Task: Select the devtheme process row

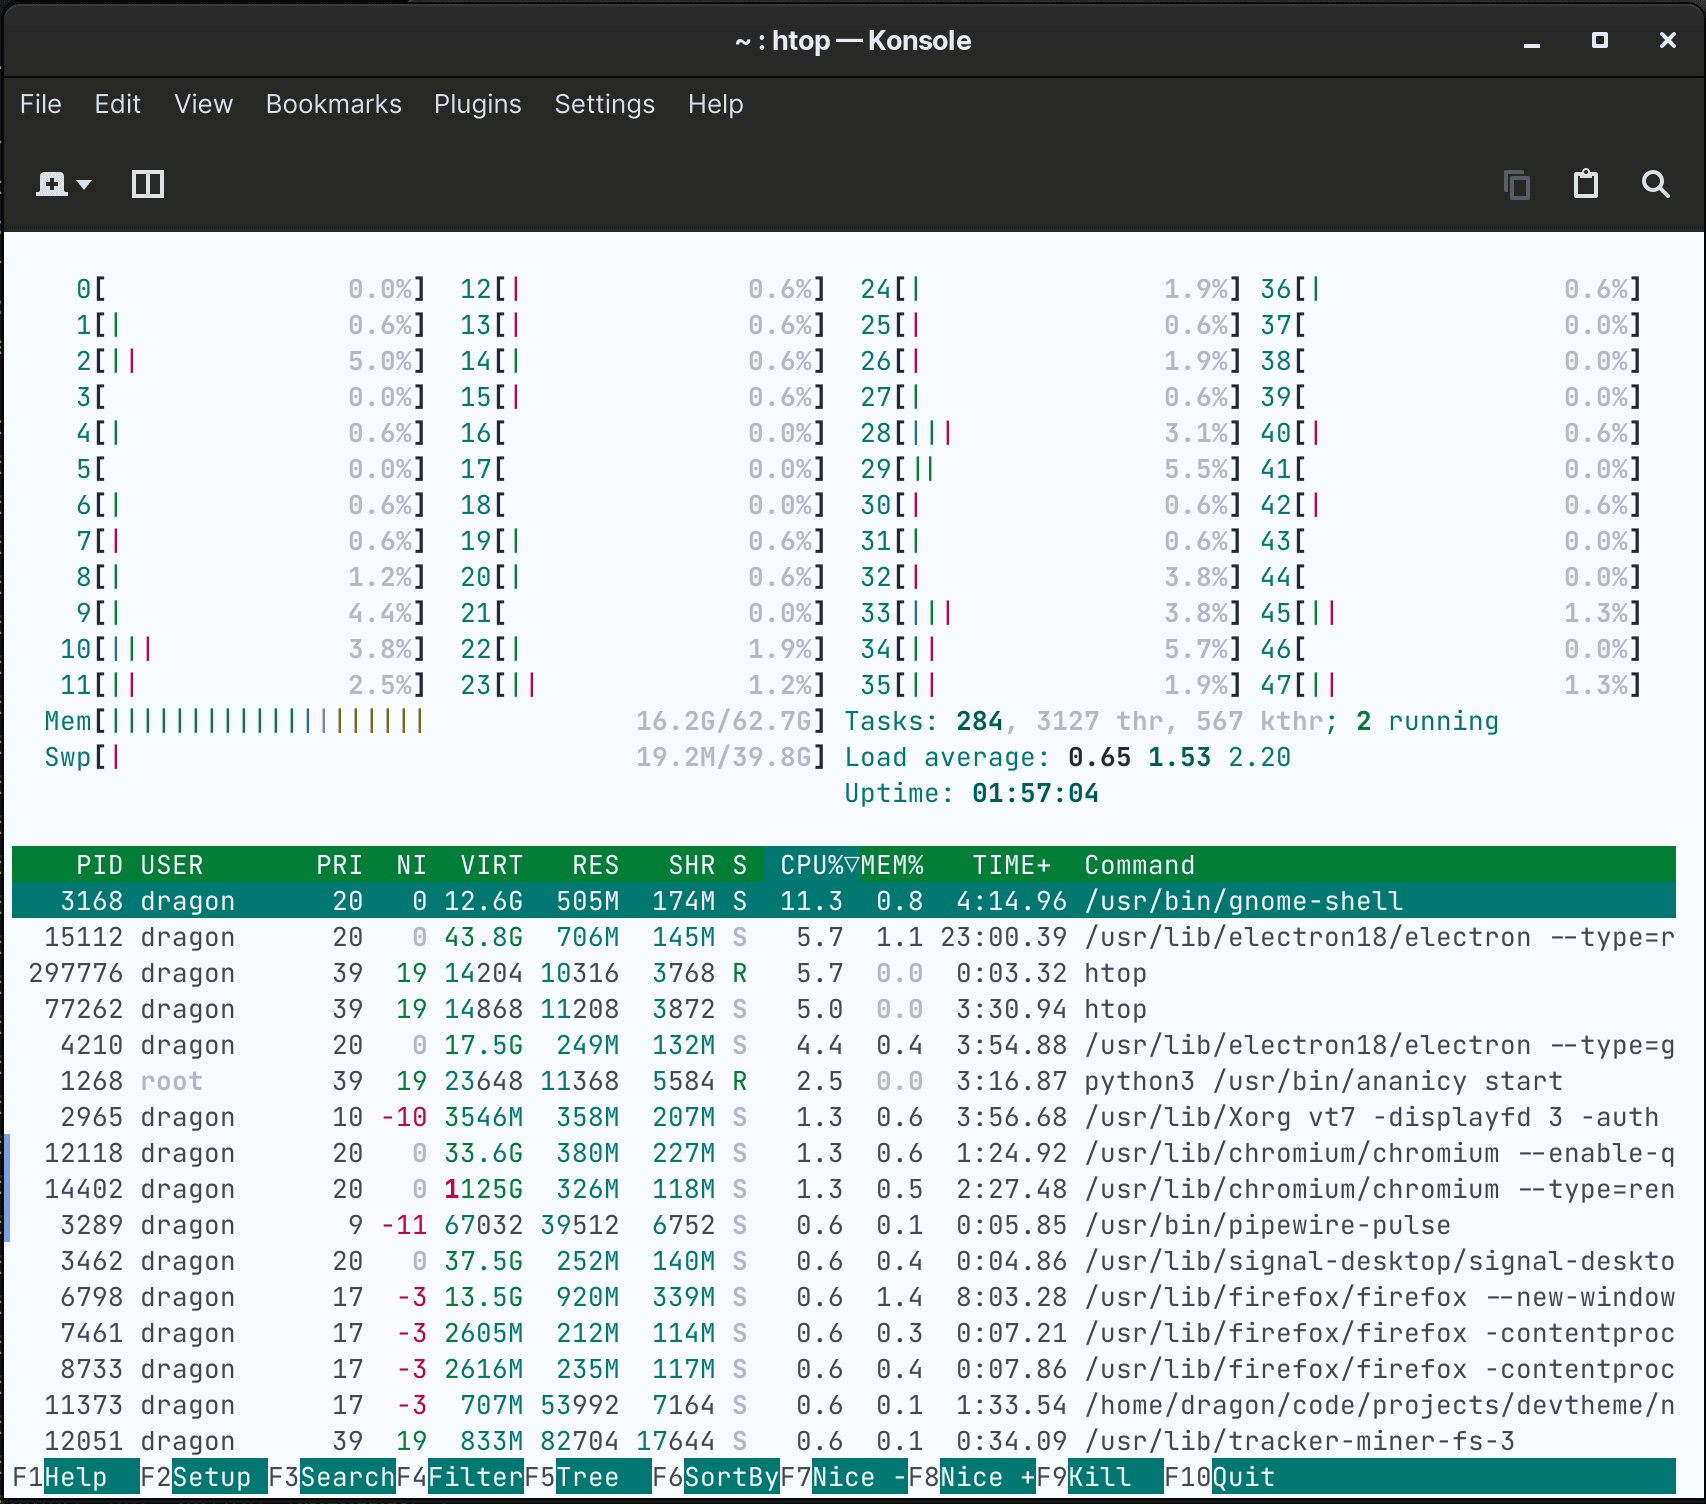Action: click(x=844, y=1405)
